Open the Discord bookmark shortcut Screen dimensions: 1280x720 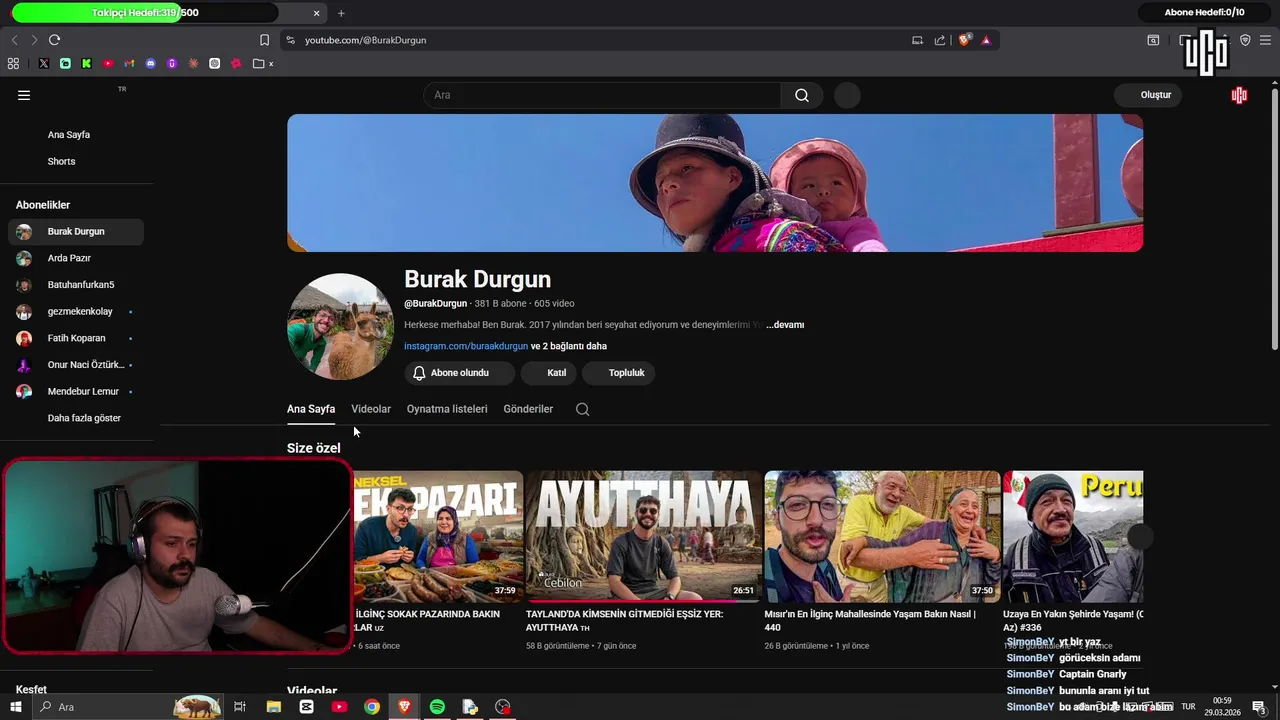coord(151,63)
